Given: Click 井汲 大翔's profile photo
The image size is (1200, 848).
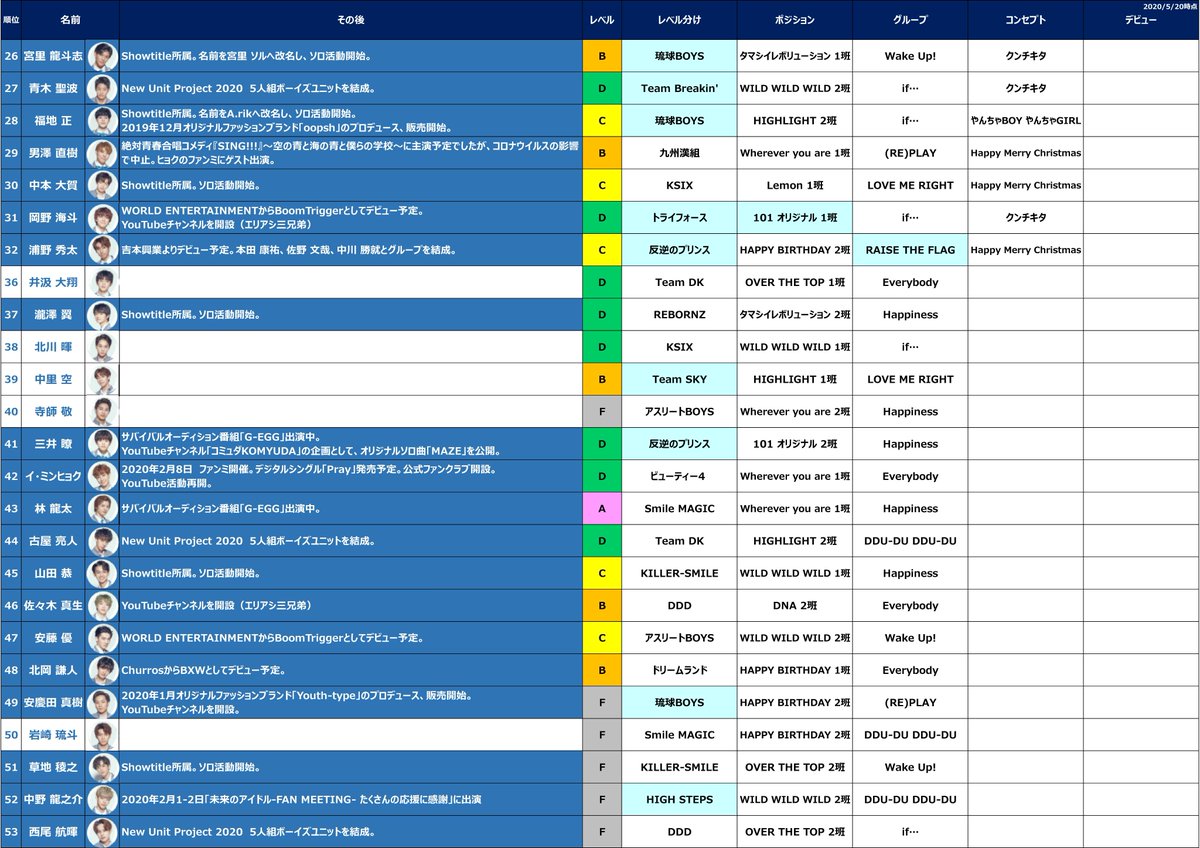Looking at the screenshot, I should (x=102, y=282).
